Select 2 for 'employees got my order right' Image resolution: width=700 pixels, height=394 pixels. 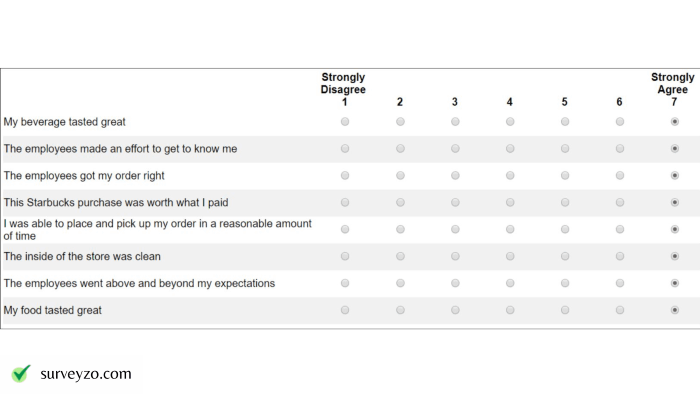tap(400, 175)
